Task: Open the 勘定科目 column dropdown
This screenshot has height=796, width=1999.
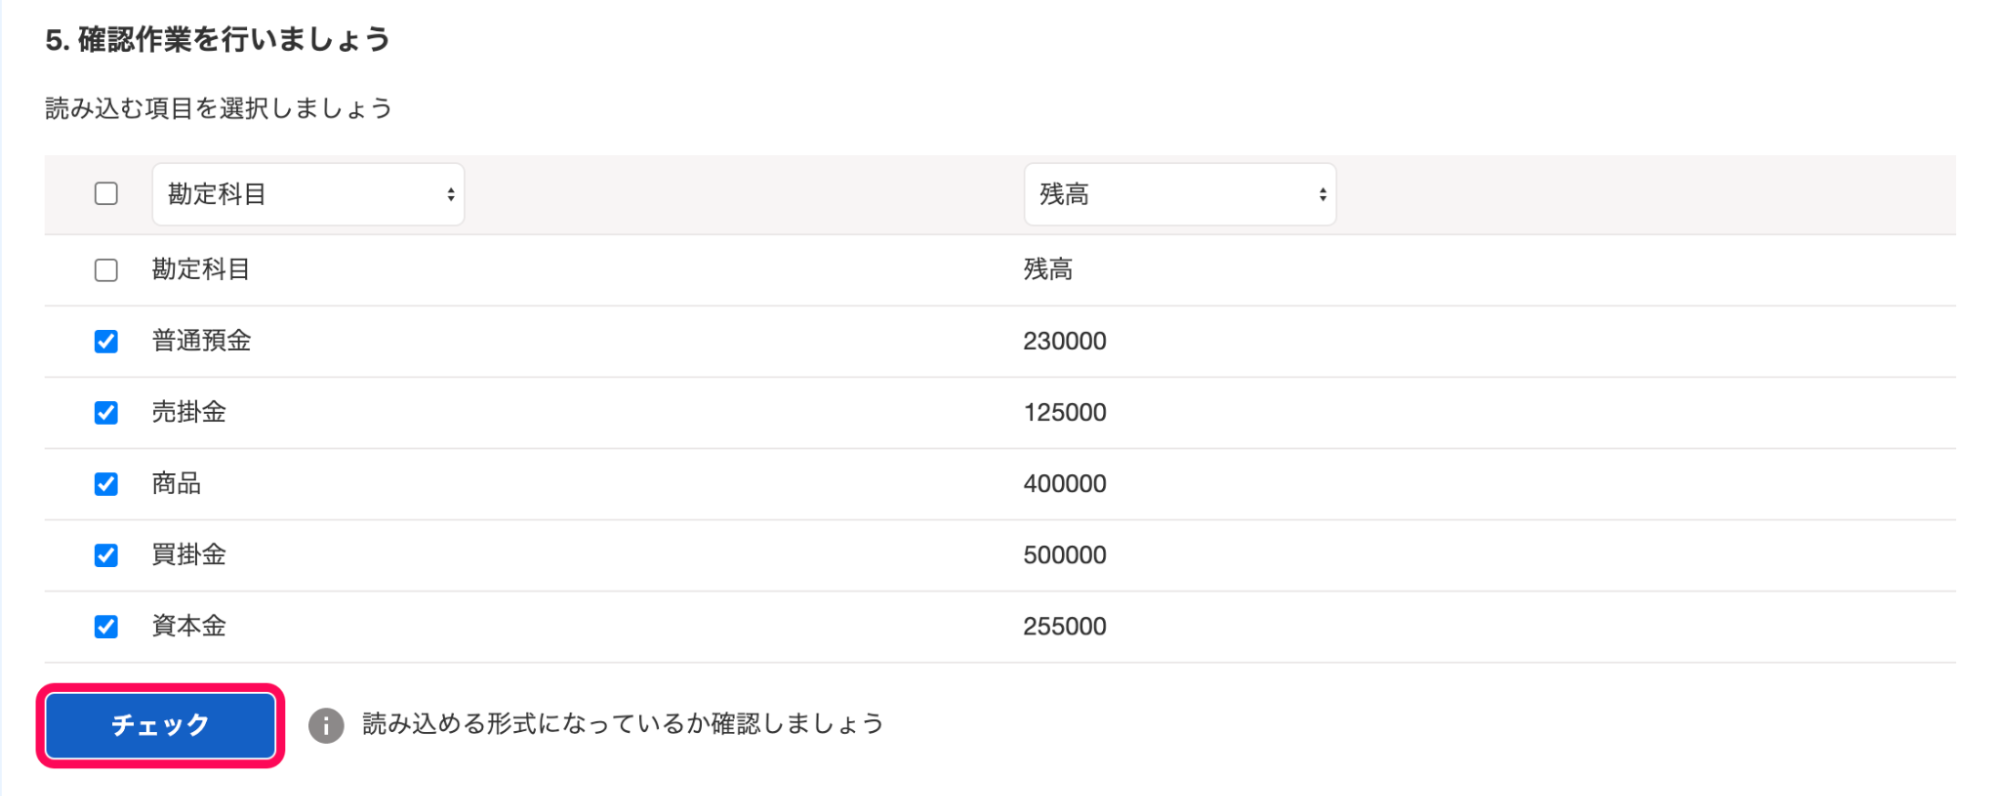Action: (x=308, y=194)
